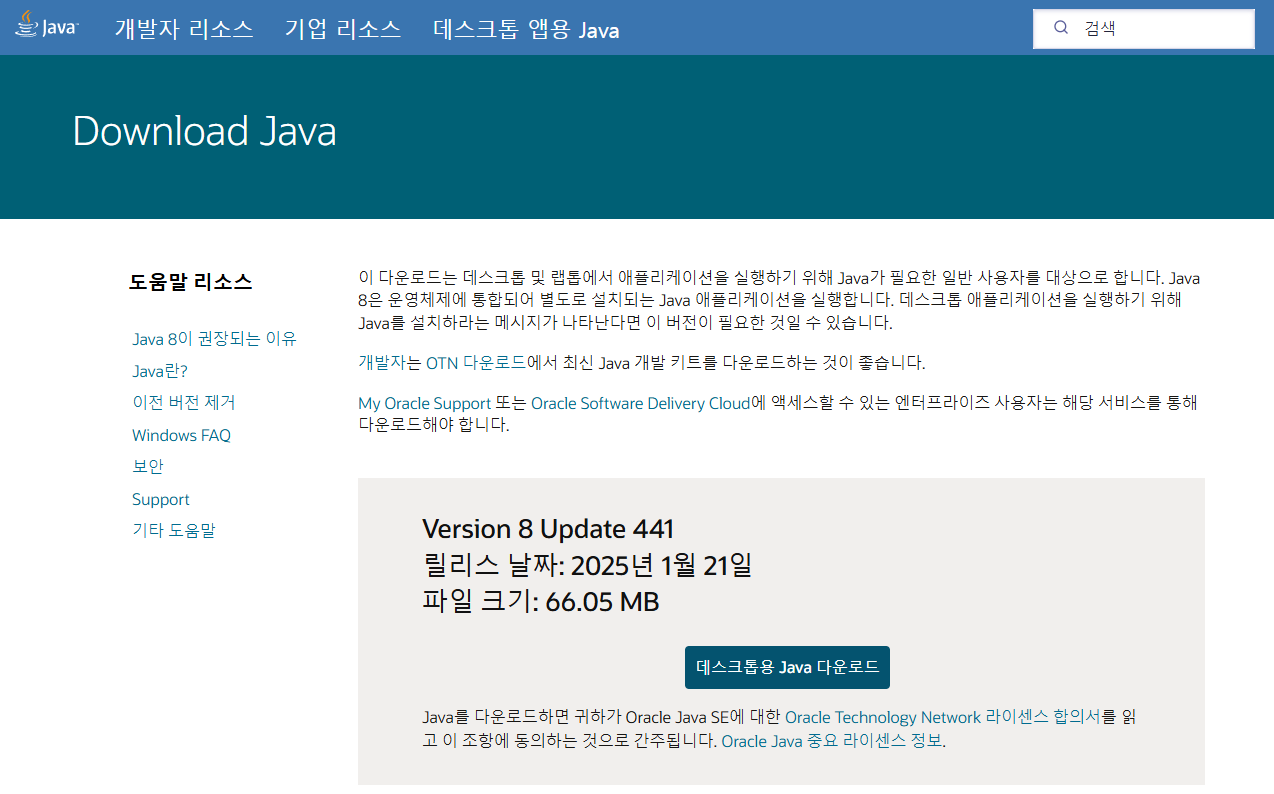The image size is (1274, 794).
Task: Click the 도움말 리소스 sidebar heading
Action: tap(190, 282)
